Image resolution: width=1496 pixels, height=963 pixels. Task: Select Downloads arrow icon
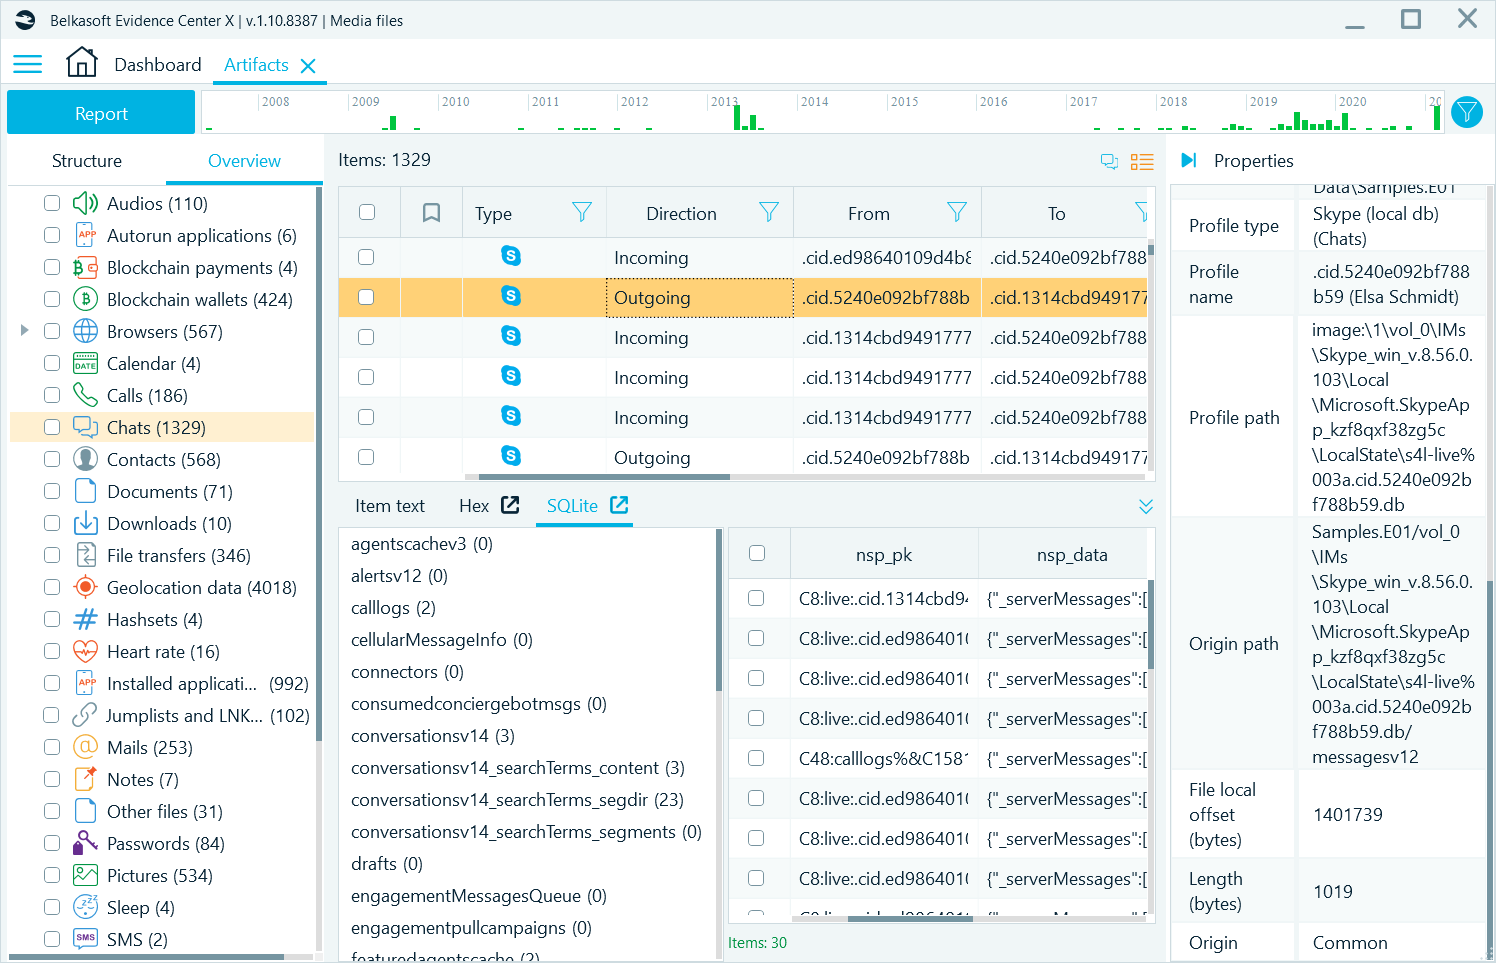tap(85, 523)
